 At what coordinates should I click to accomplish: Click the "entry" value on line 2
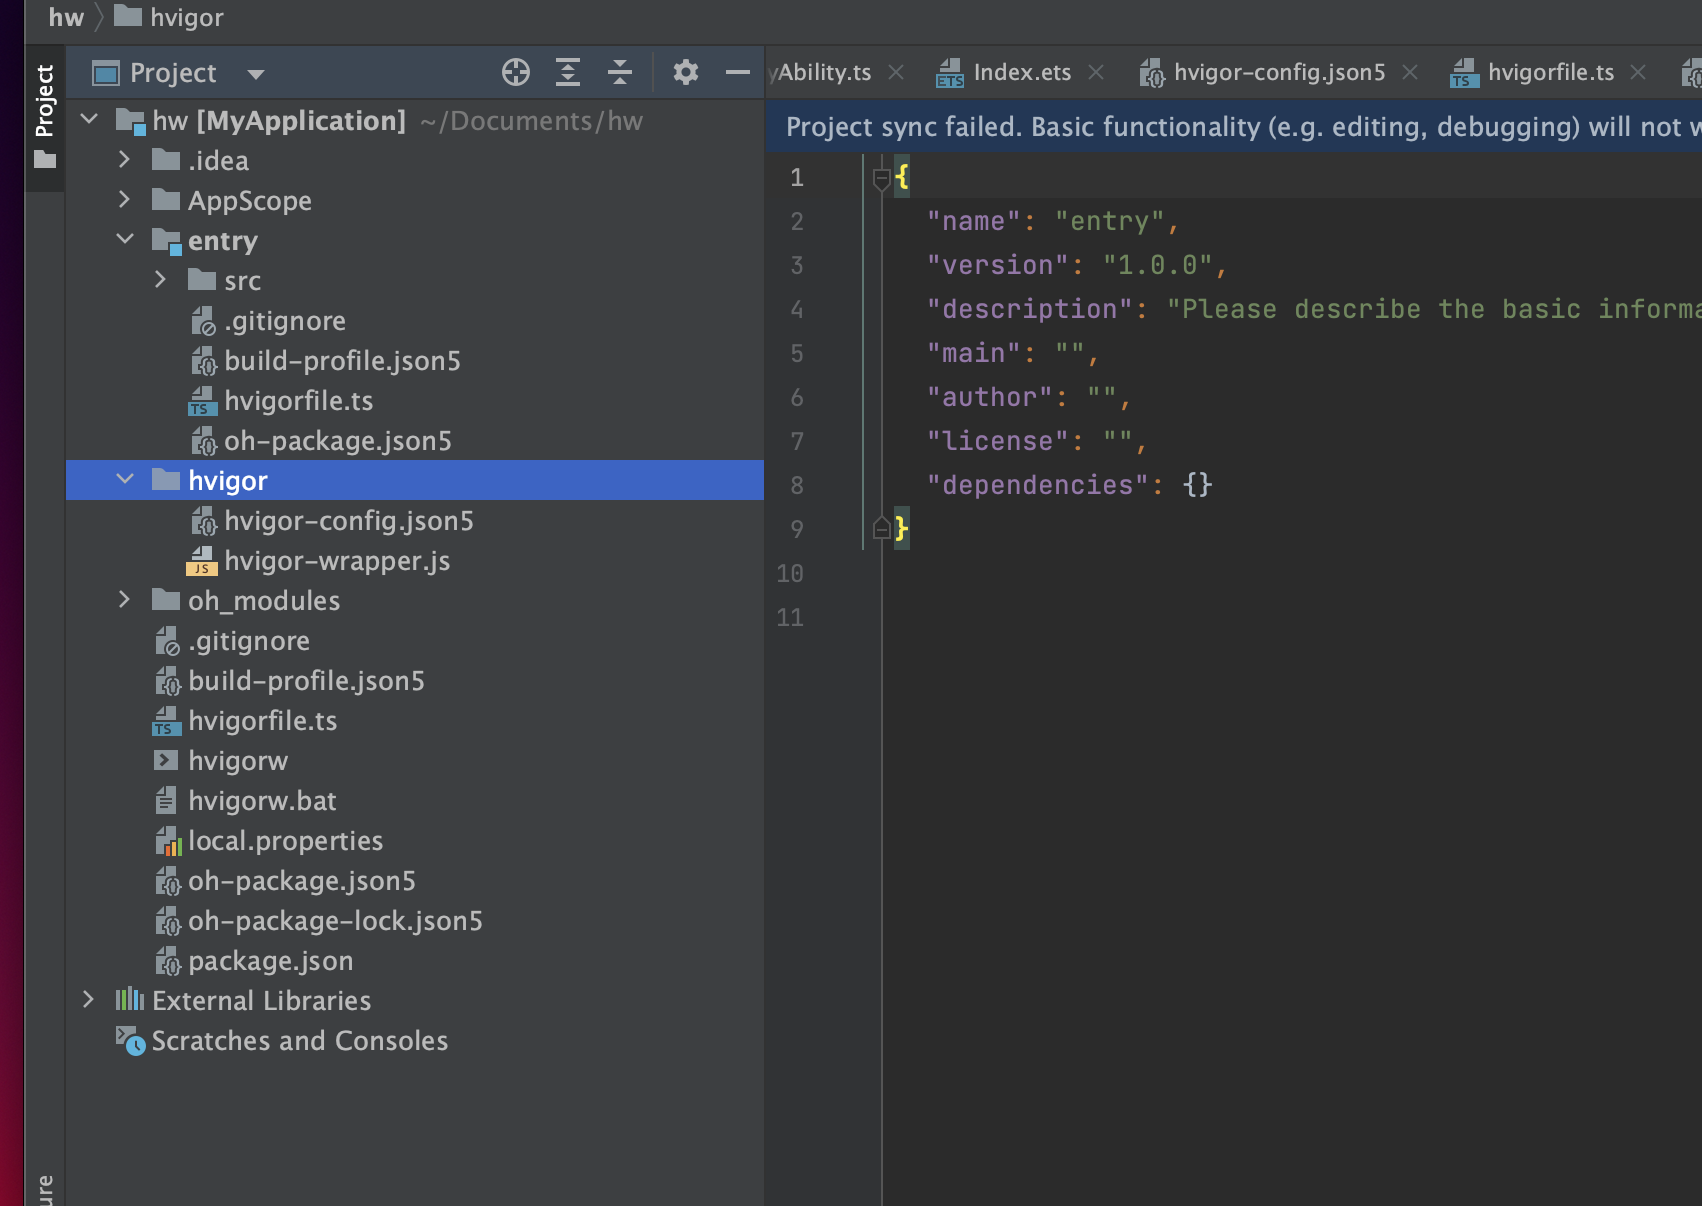(x=1109, y=221)
